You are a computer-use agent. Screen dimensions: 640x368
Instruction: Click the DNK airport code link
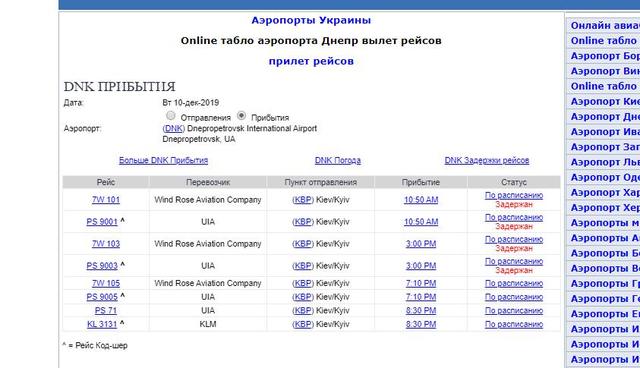pyautogui.click(x=173, y=129)
